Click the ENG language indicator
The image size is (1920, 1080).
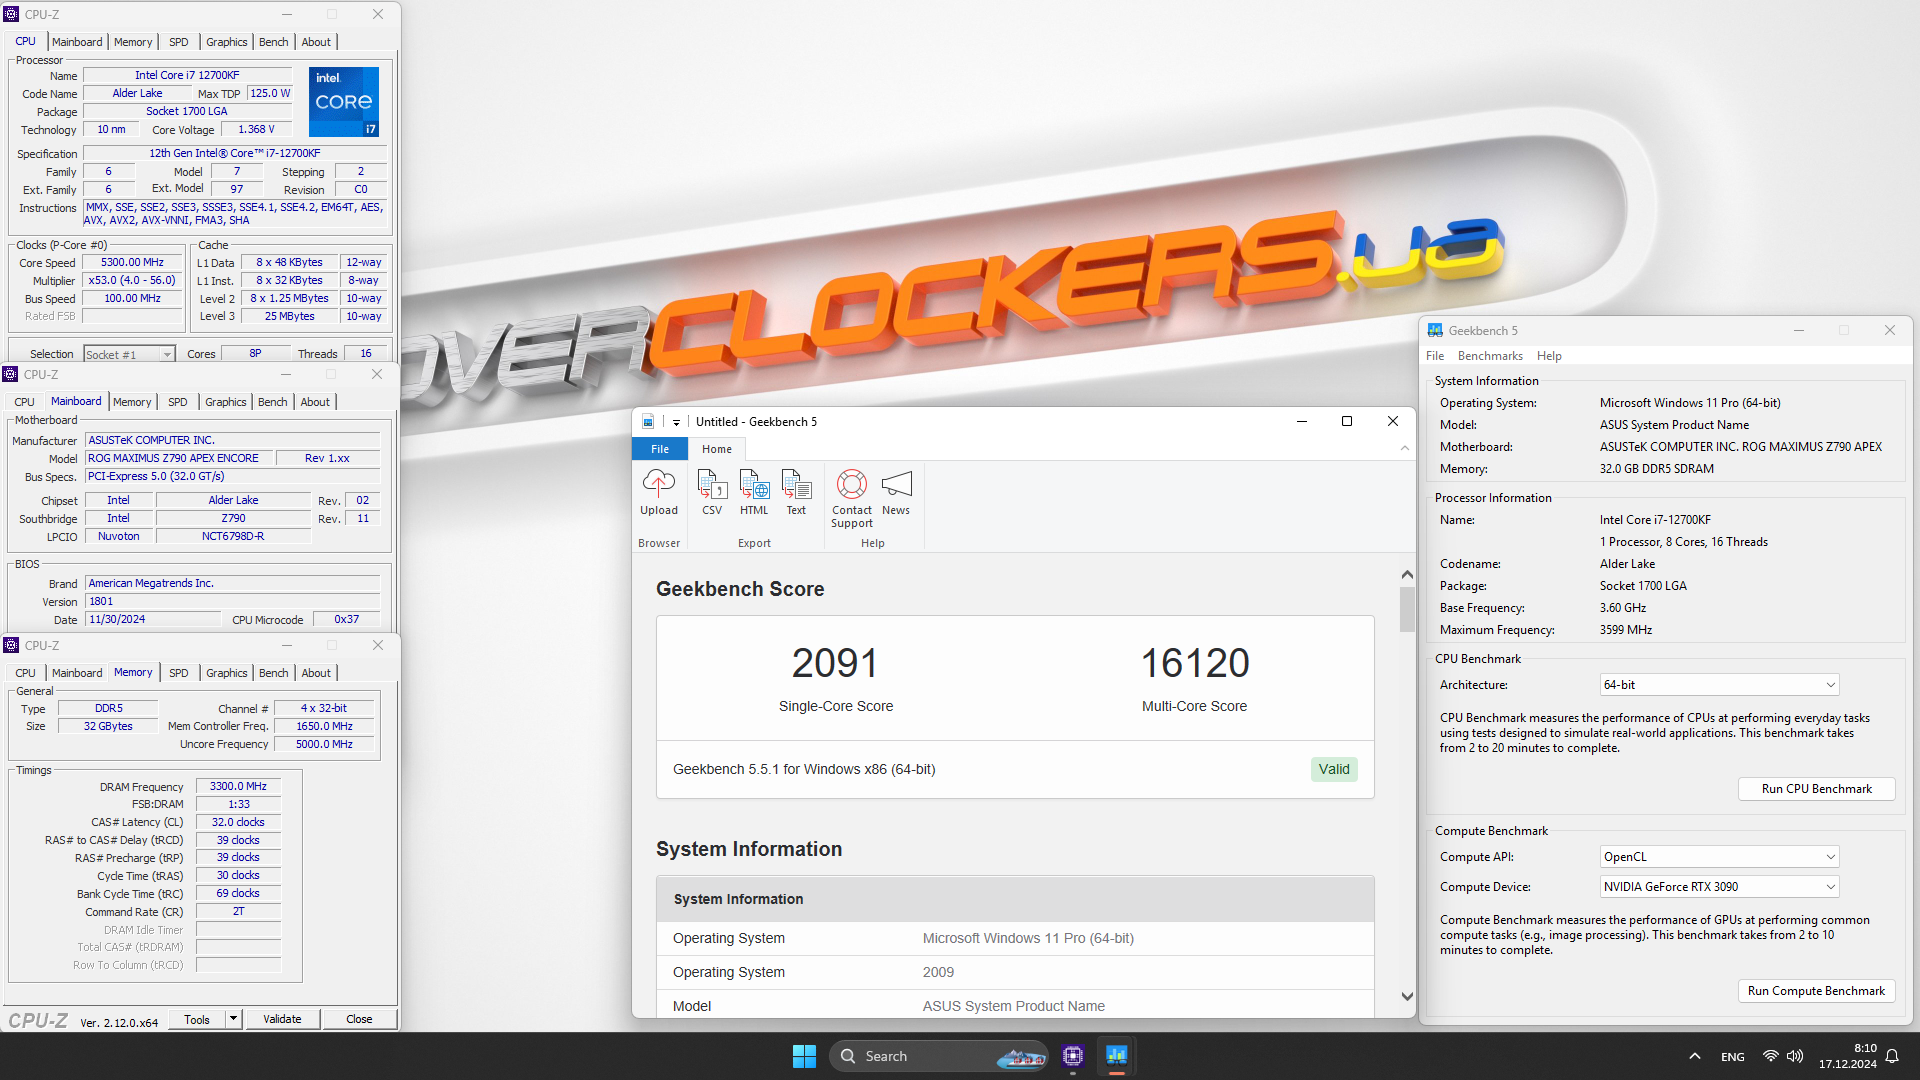tap(1733, 1057)
